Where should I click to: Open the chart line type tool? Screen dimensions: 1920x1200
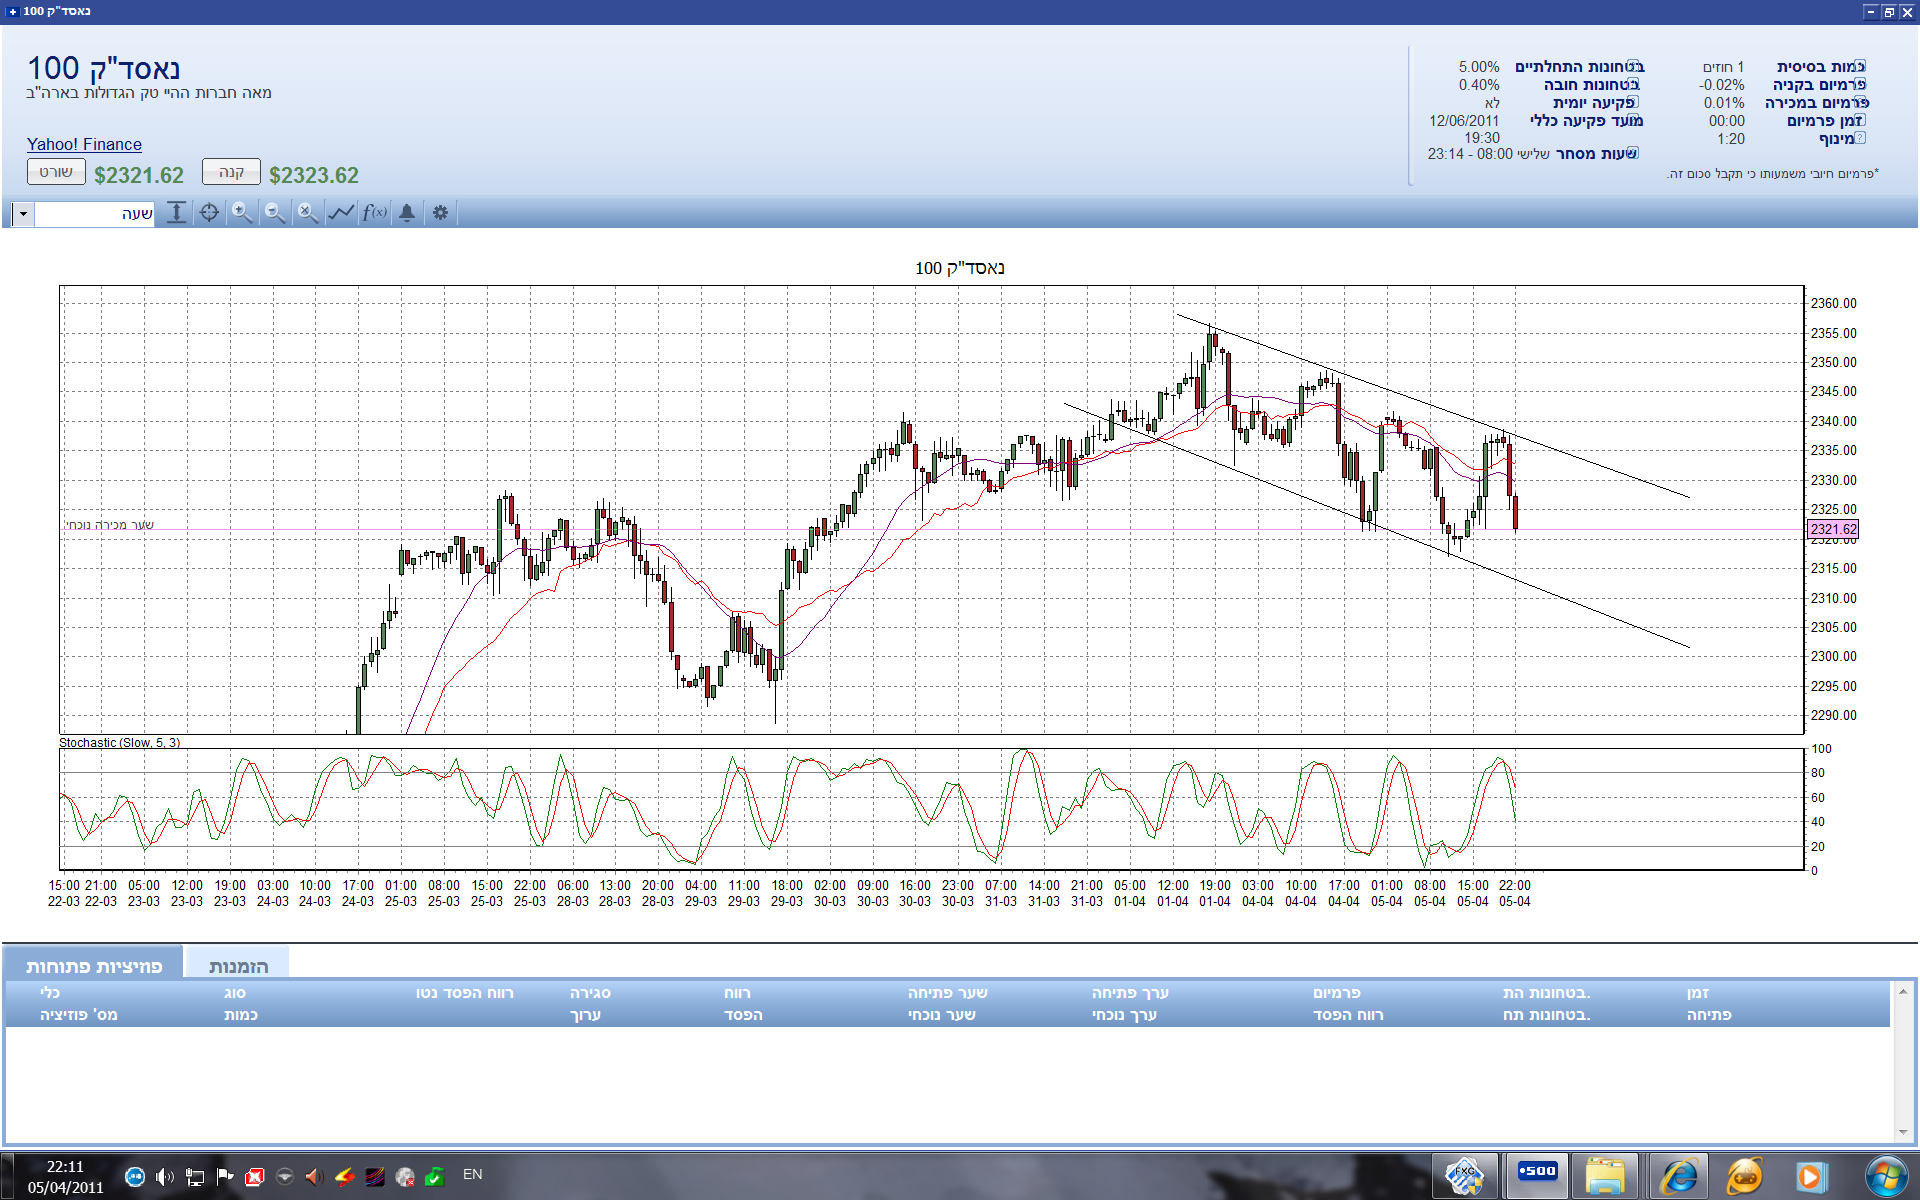341,212
